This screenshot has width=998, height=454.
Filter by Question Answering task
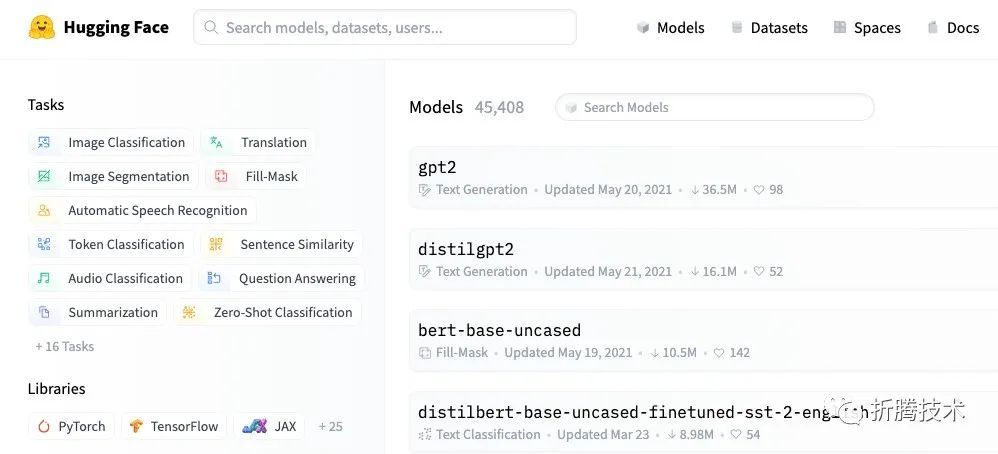(x=282, y=278)
